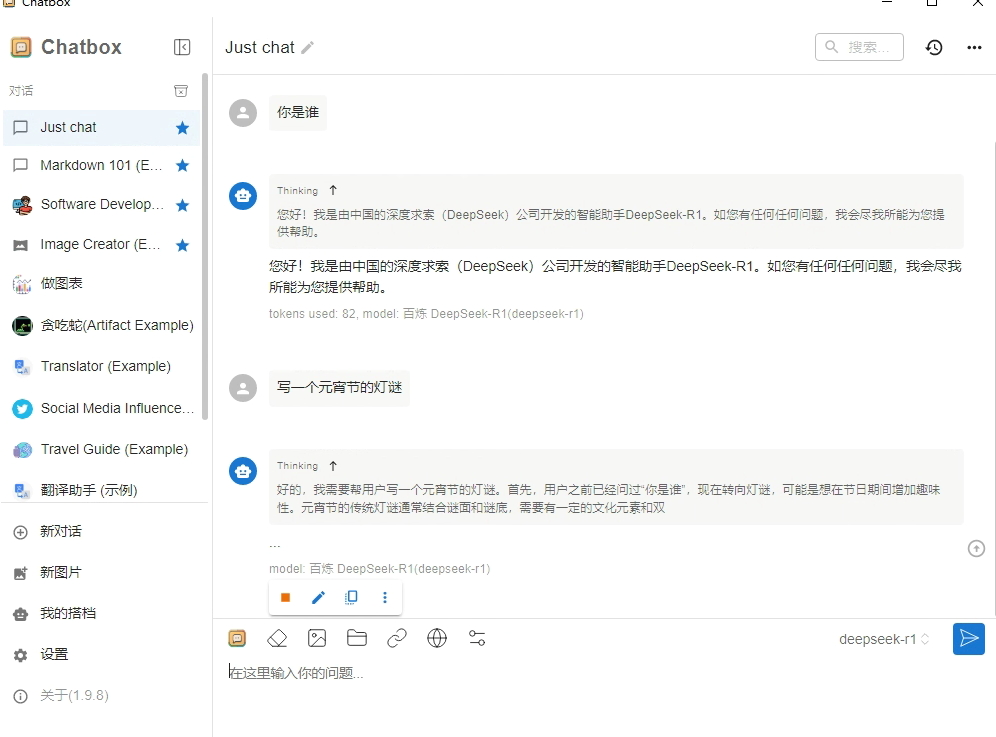Click the link icon in input toolbar
This screenshot has height=737, width=996.
[397, 638]
